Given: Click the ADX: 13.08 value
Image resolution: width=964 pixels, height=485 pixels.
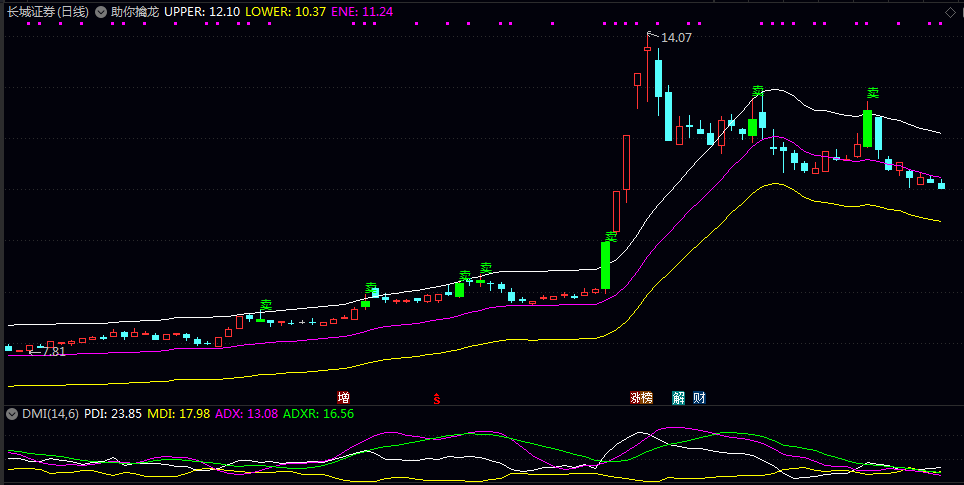Looking at the screenshot, I should pos(245,414).
